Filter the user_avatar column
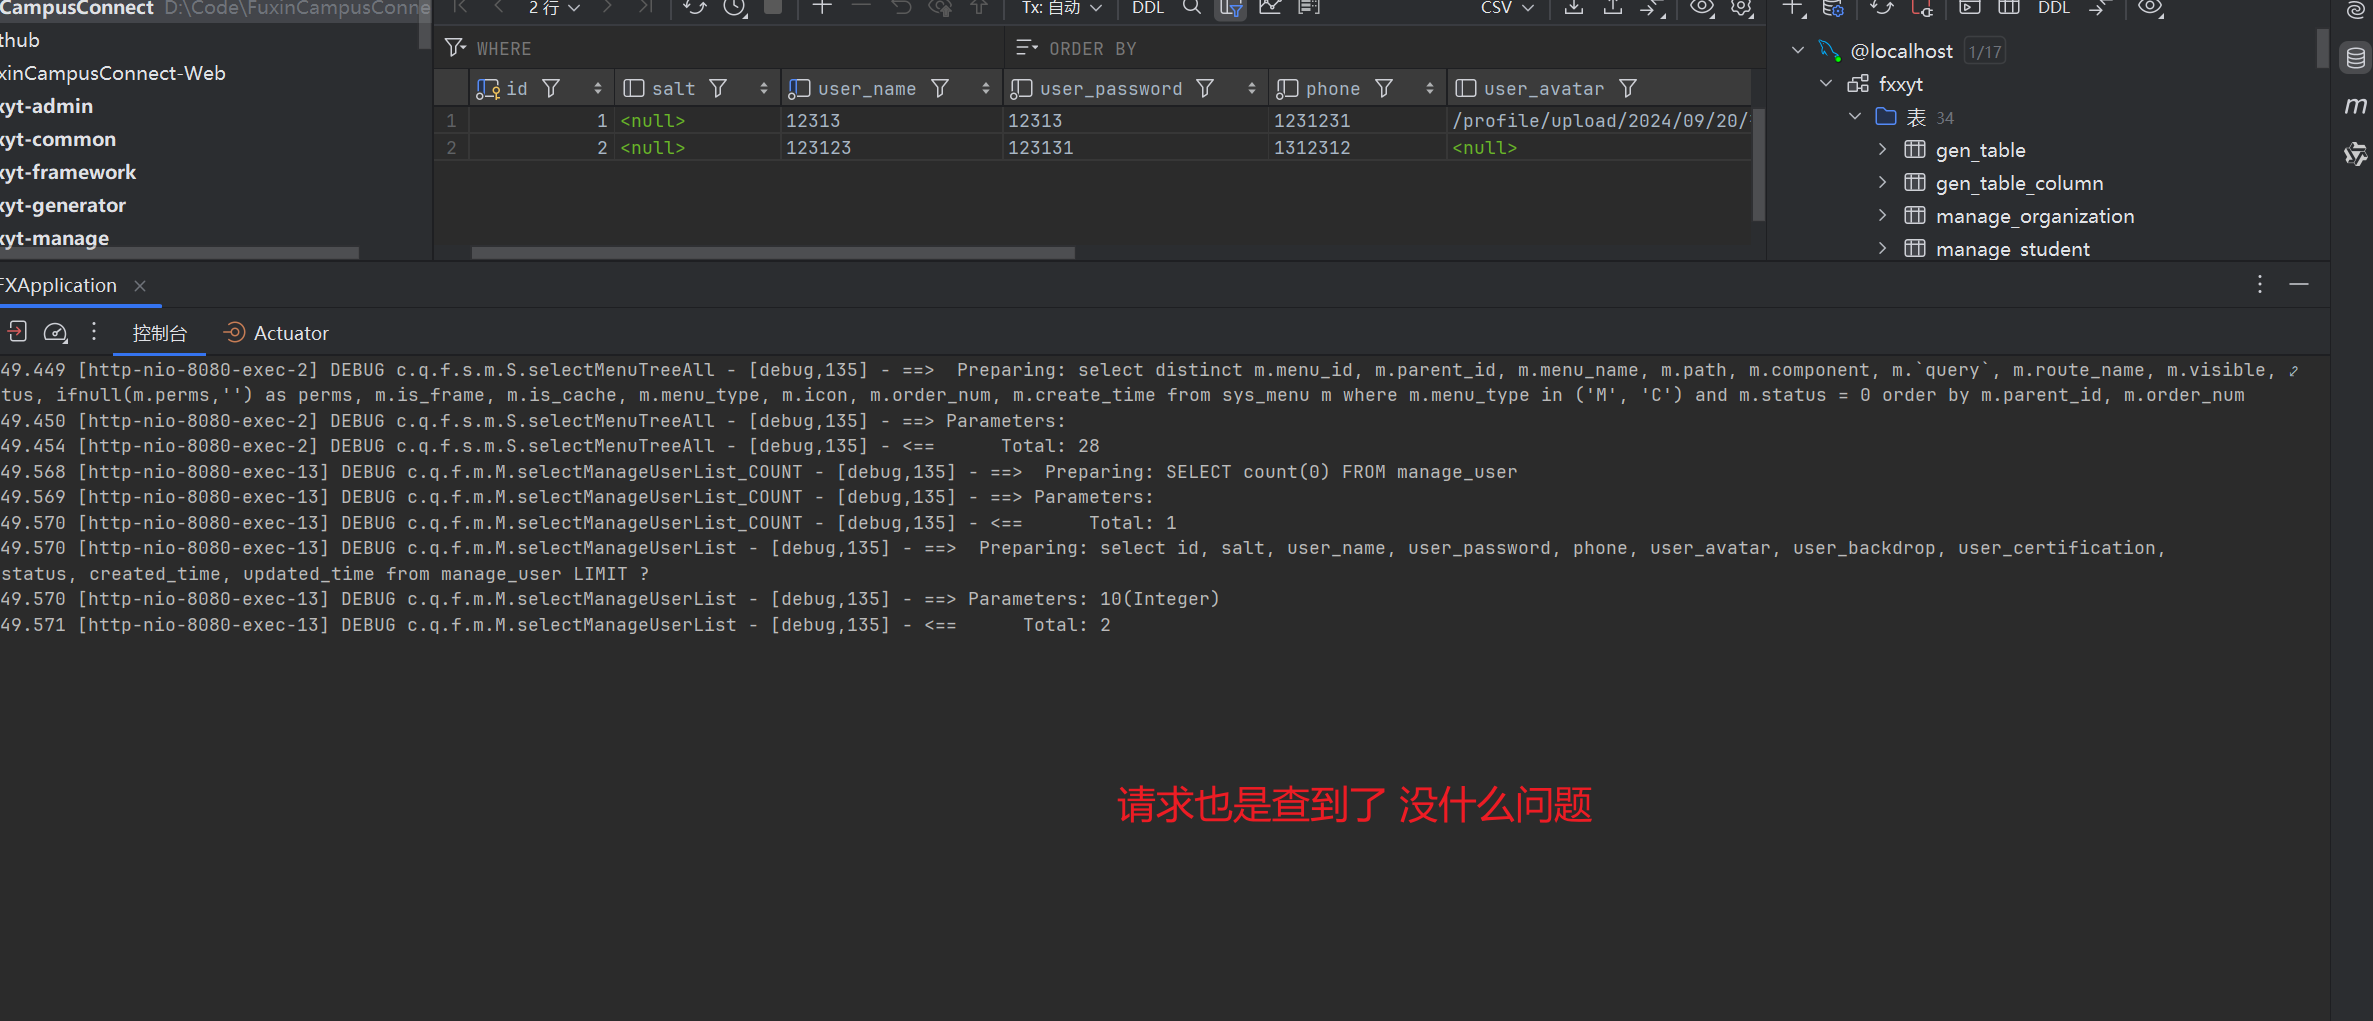This screenshot has width=2373, height=1021. (1628, 89)
